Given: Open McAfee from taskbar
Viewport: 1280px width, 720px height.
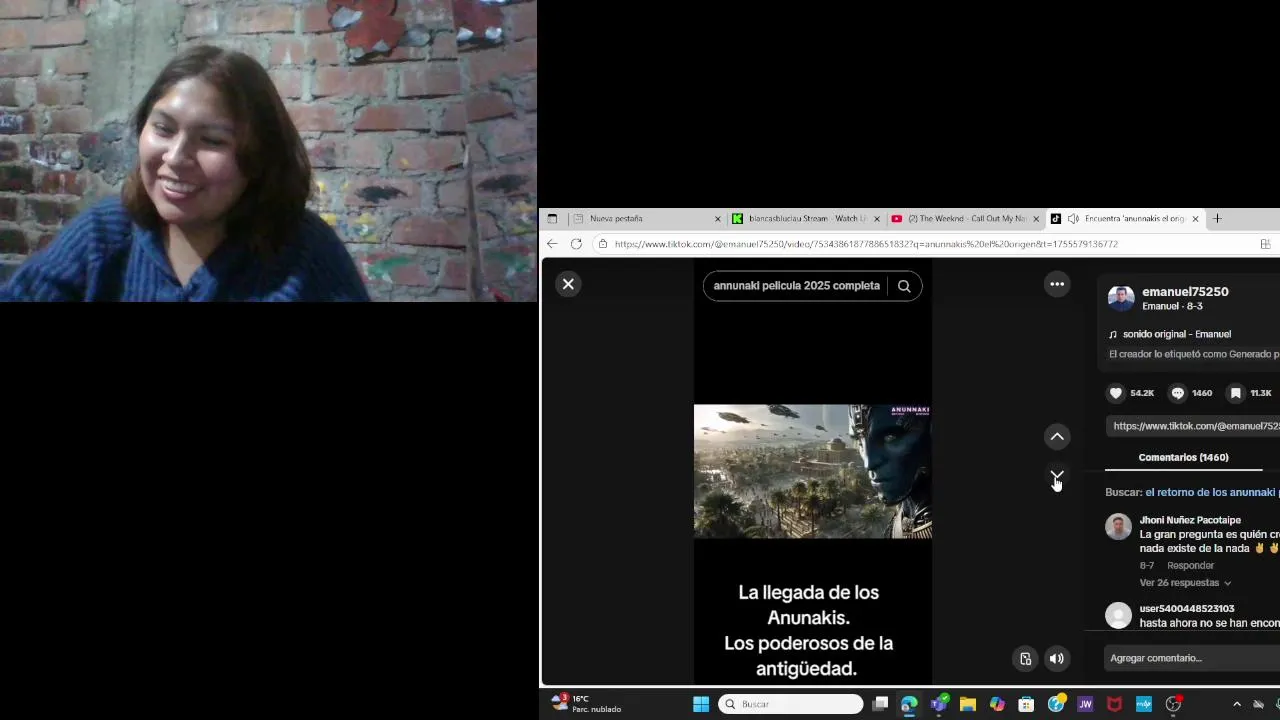Looking at the screenshot, I should coord(1114,704).
